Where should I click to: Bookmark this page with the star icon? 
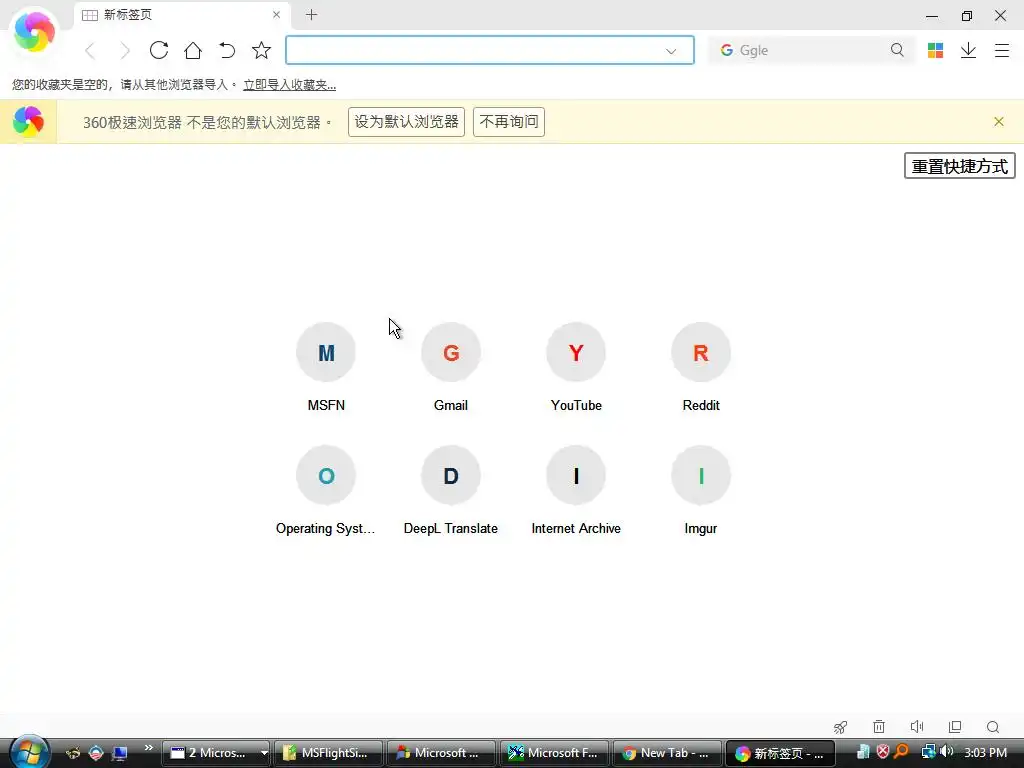tap(261, 50)
